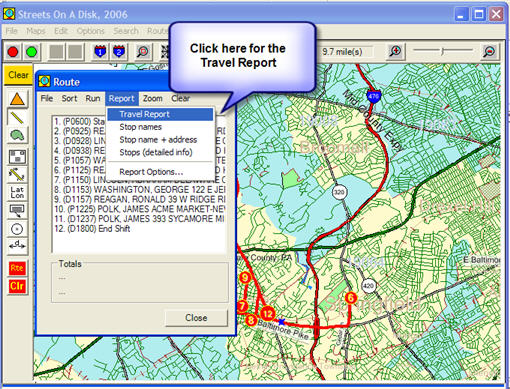Click the yellow Clear button
This screenshot has width=510, height=389.
(x=18, y=75)
